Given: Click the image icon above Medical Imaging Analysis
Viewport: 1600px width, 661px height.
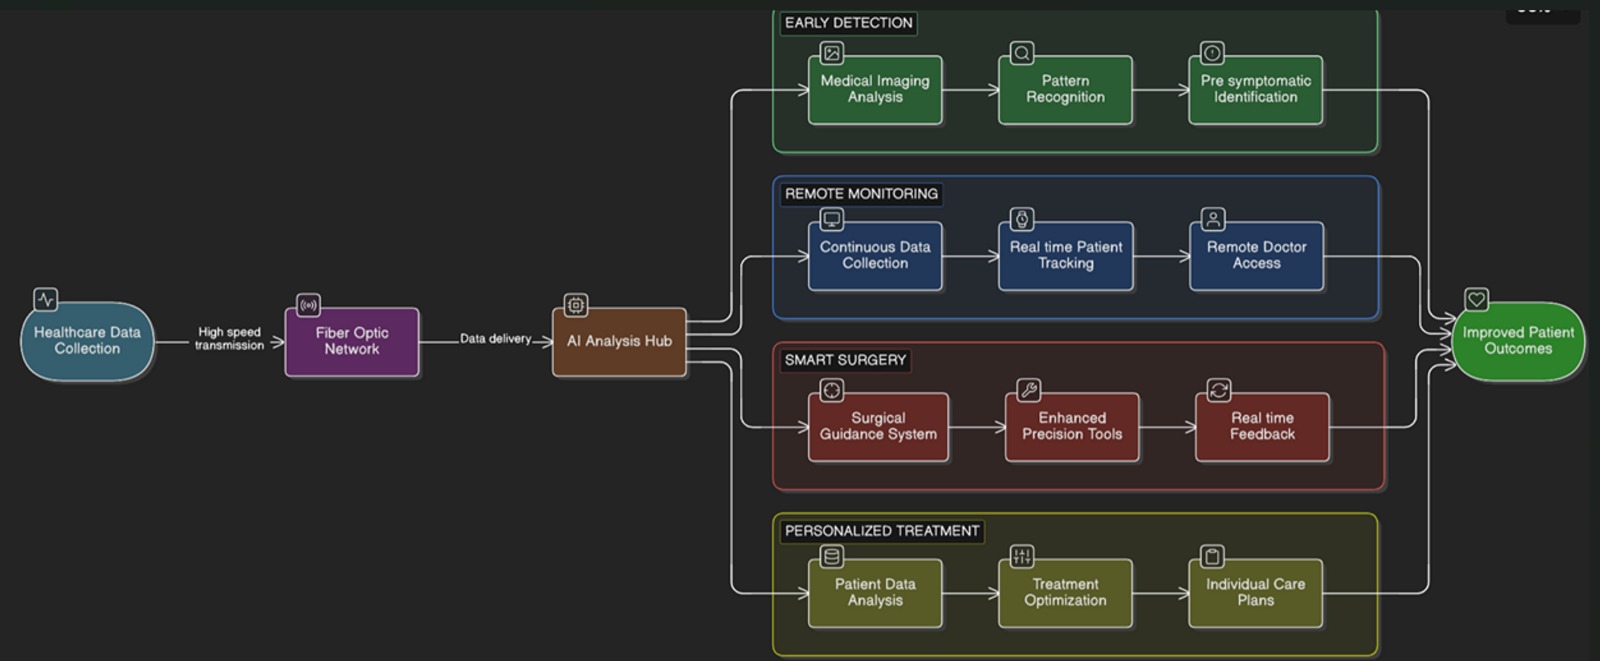Looking at the screenshot, I should click(x=832, y=53).
